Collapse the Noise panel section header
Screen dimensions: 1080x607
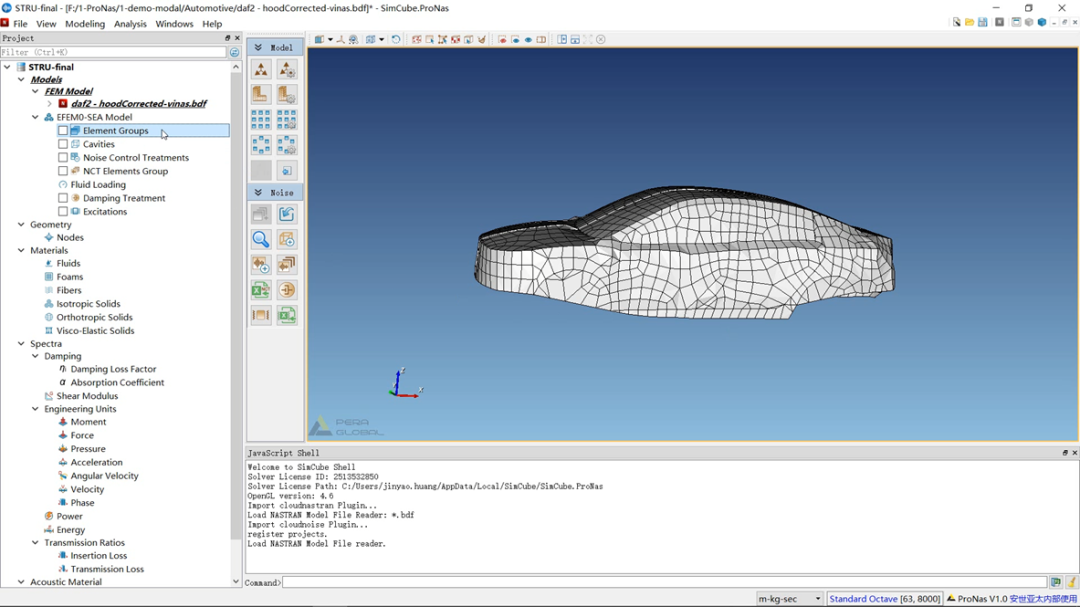pyautogui.click(x=258, y=192)
